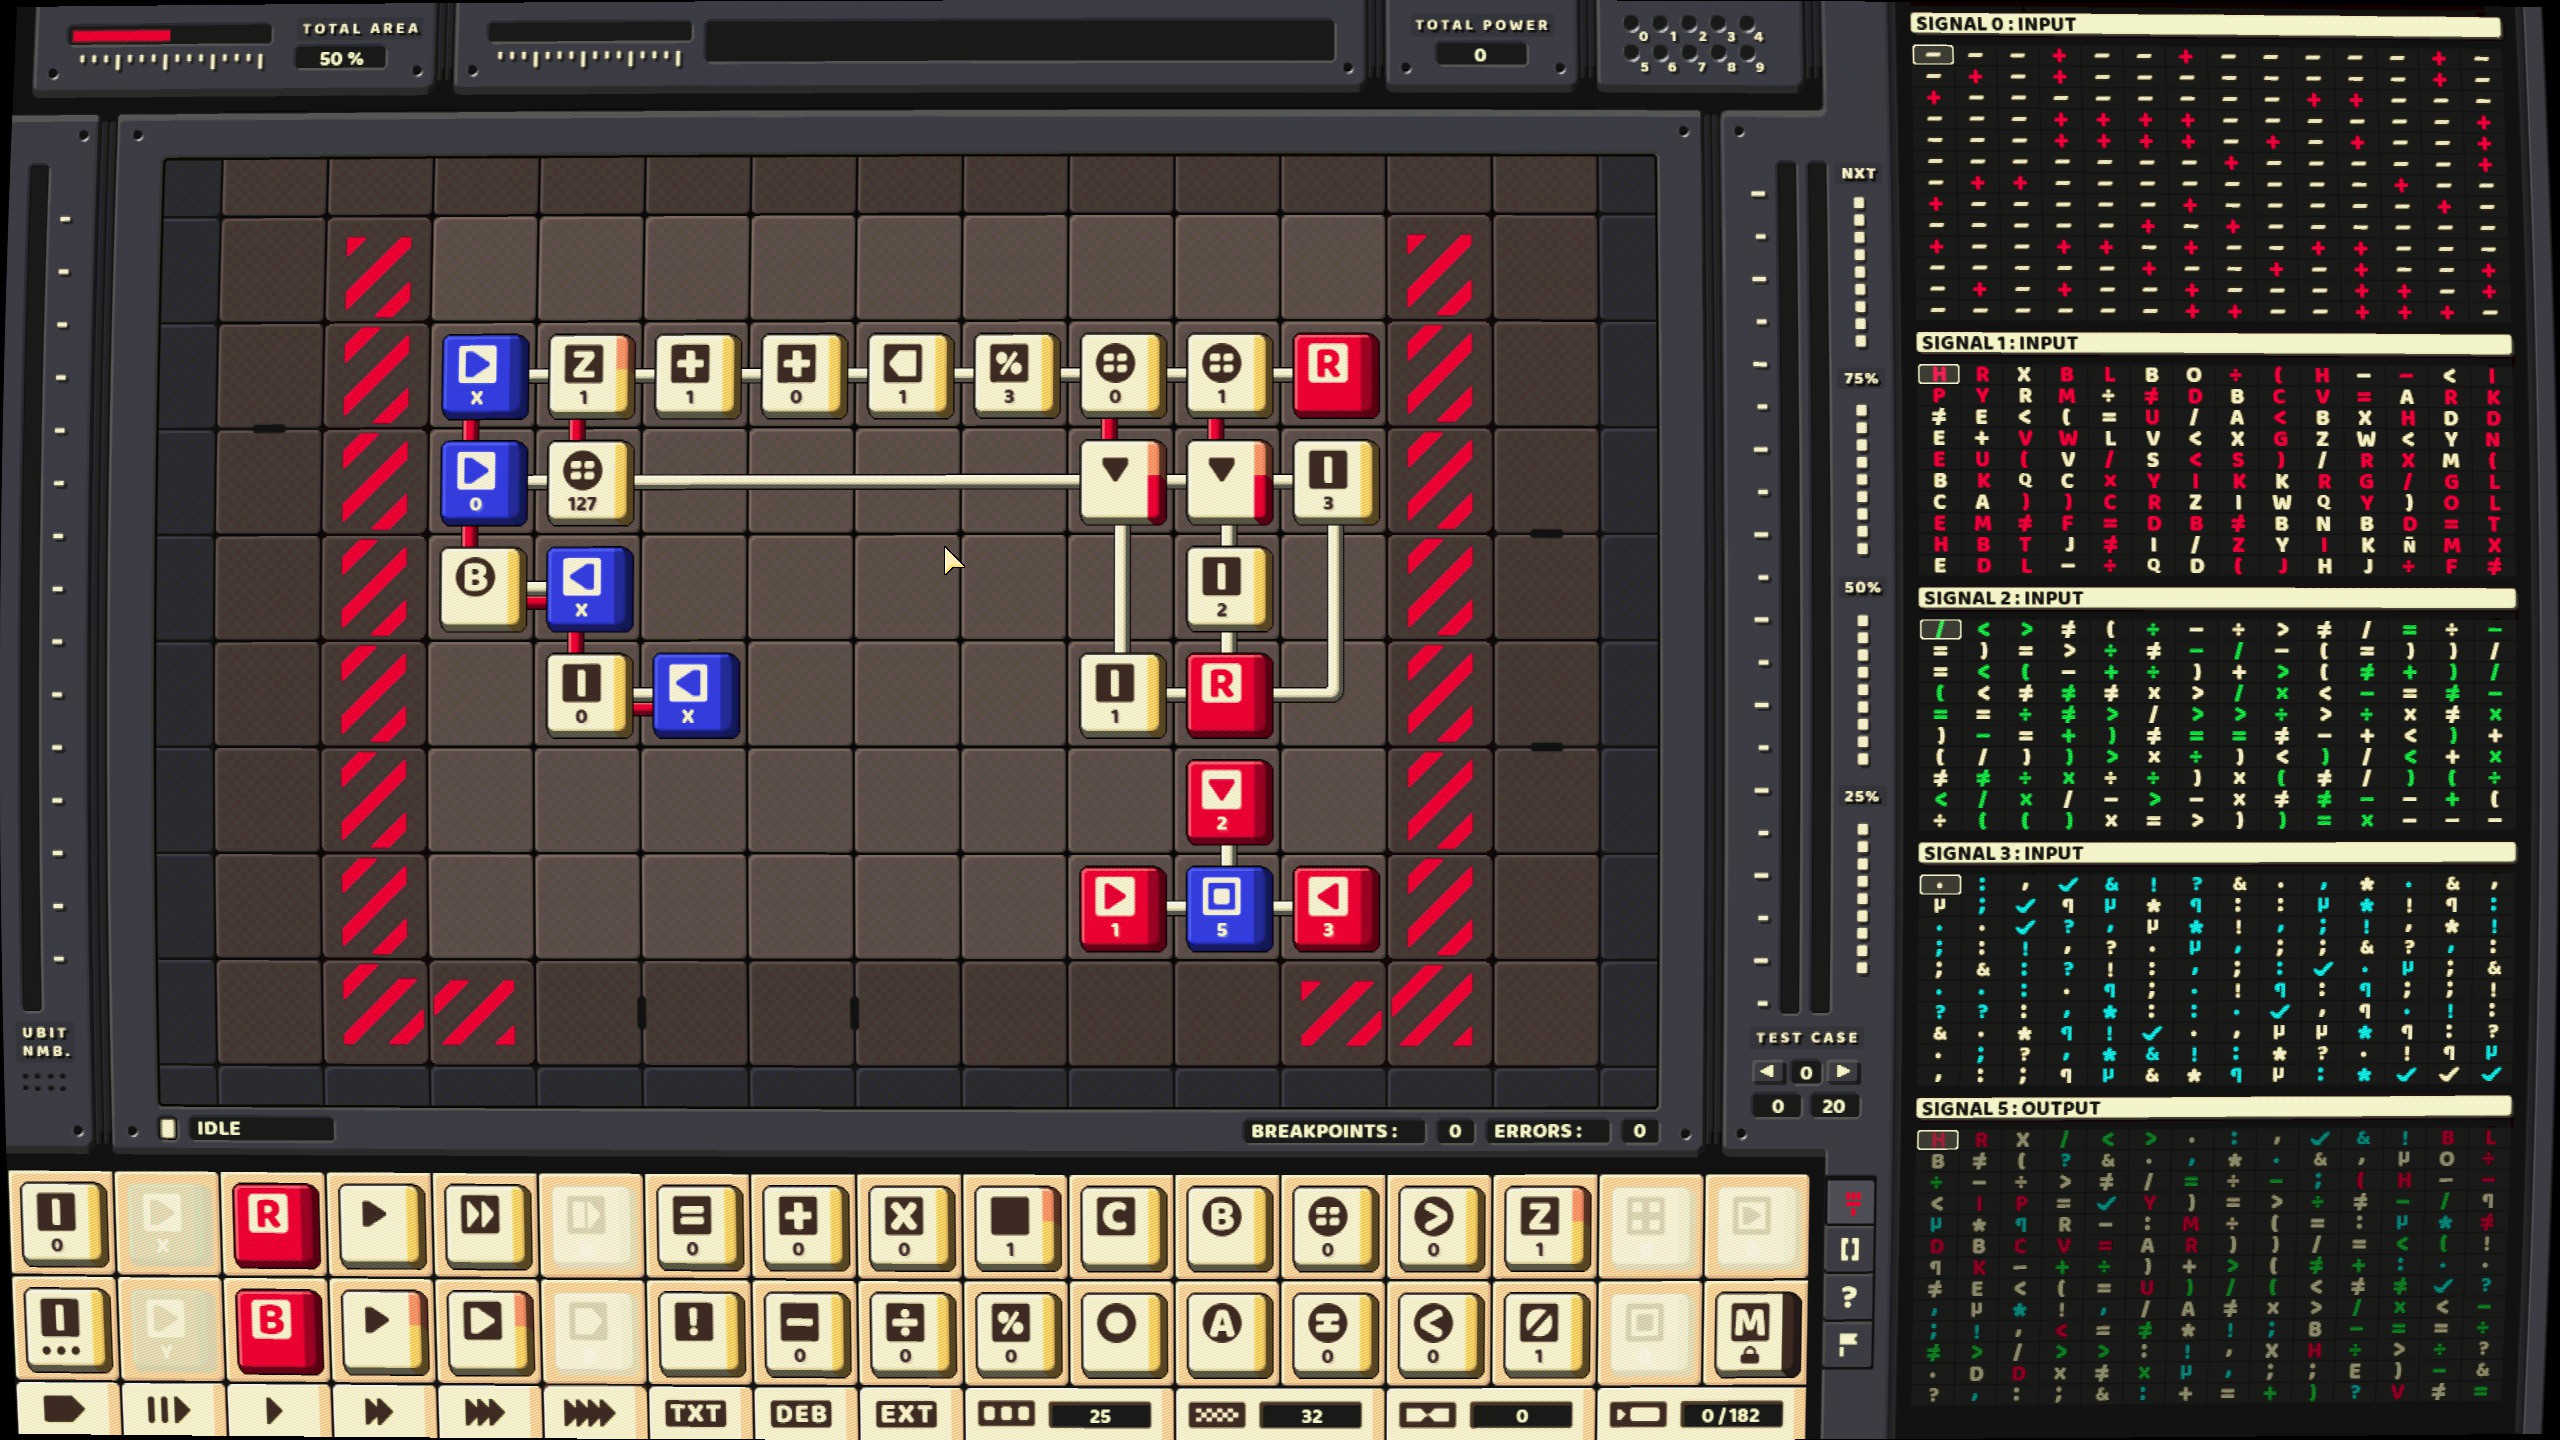Run the simulation at quadruple speed

coord(590,1411)
